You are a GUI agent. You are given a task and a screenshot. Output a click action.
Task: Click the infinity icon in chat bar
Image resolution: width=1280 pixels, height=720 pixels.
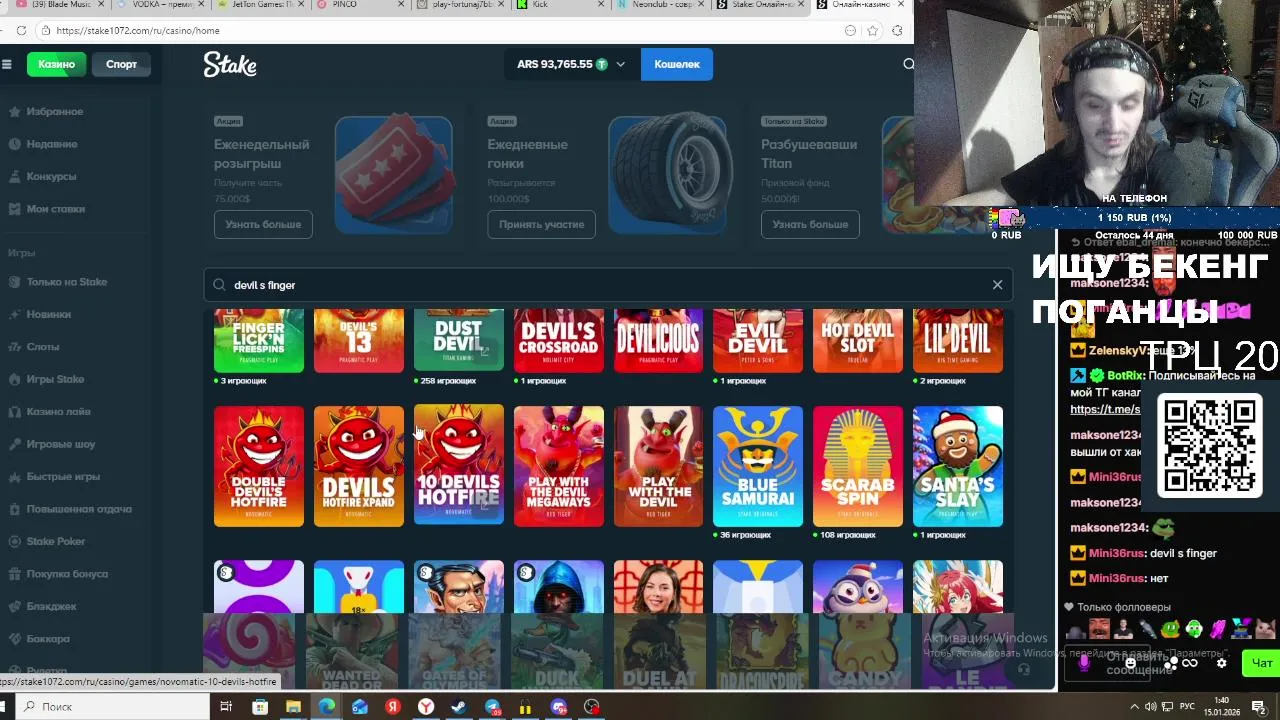coord(1190,662)
